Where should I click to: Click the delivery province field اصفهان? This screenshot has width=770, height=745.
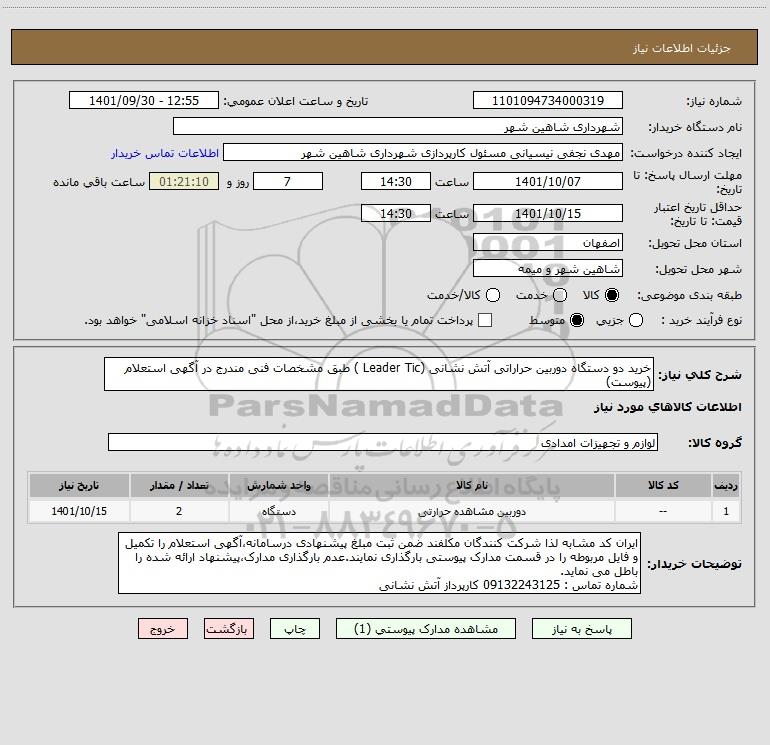tap(548, 242)
